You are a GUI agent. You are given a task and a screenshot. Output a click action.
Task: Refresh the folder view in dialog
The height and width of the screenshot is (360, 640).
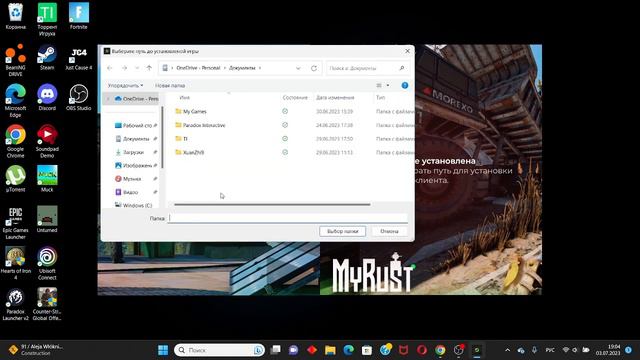[x=314, y=68]
